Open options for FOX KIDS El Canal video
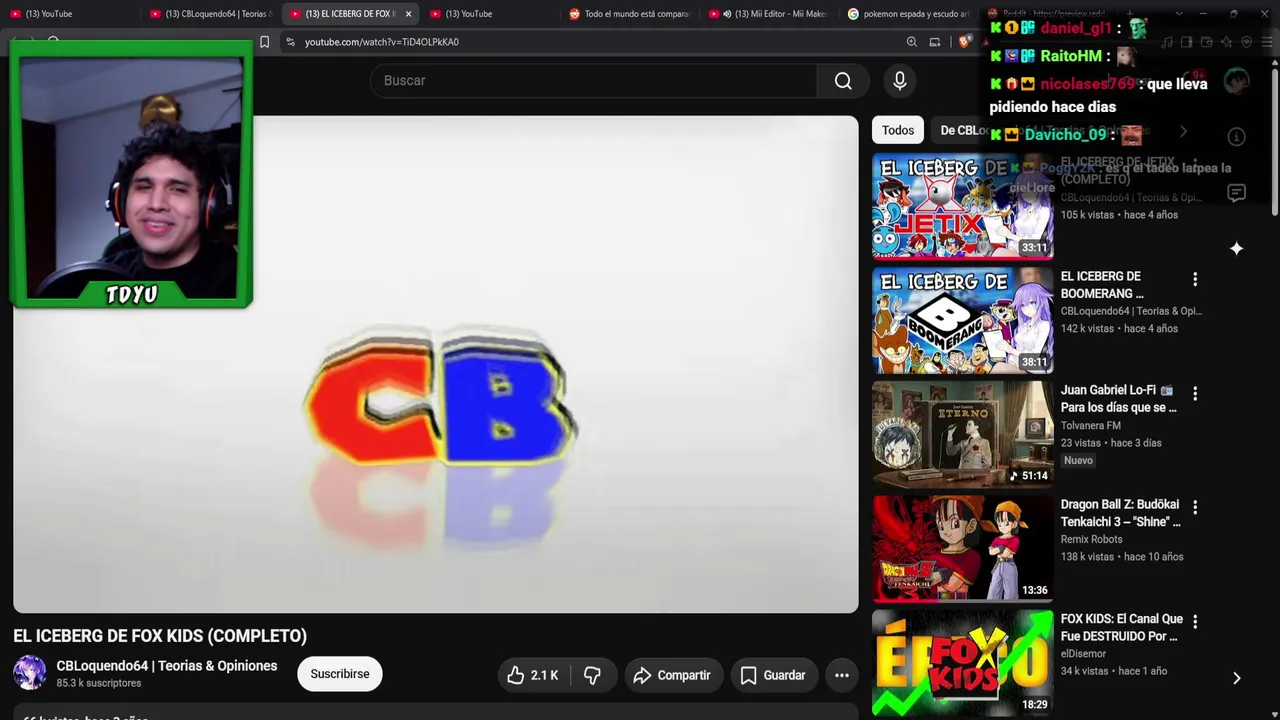This screenshot has width=1280, height=720. point(1194,621)
